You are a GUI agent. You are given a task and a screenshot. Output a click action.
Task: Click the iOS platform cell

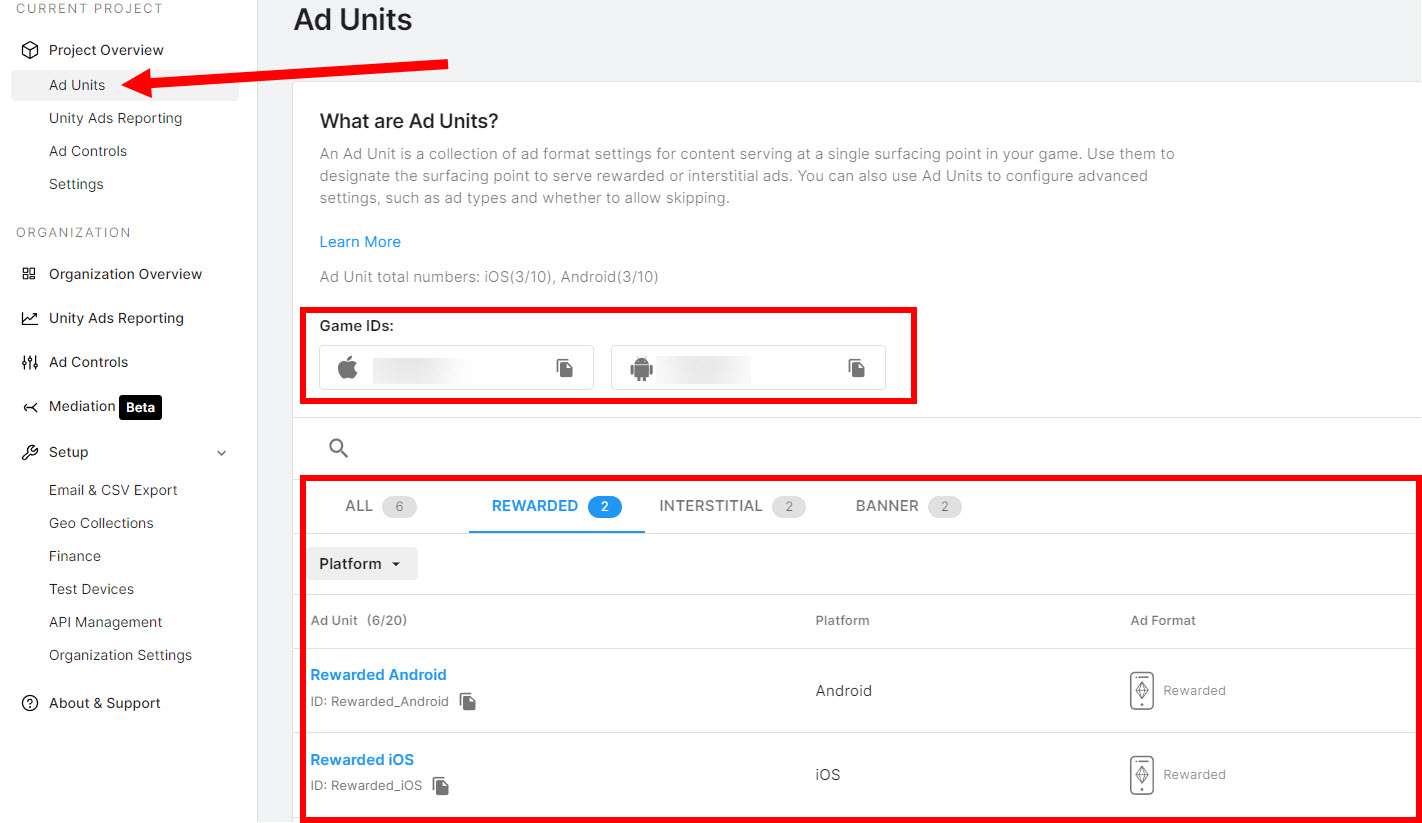point(828,775)
